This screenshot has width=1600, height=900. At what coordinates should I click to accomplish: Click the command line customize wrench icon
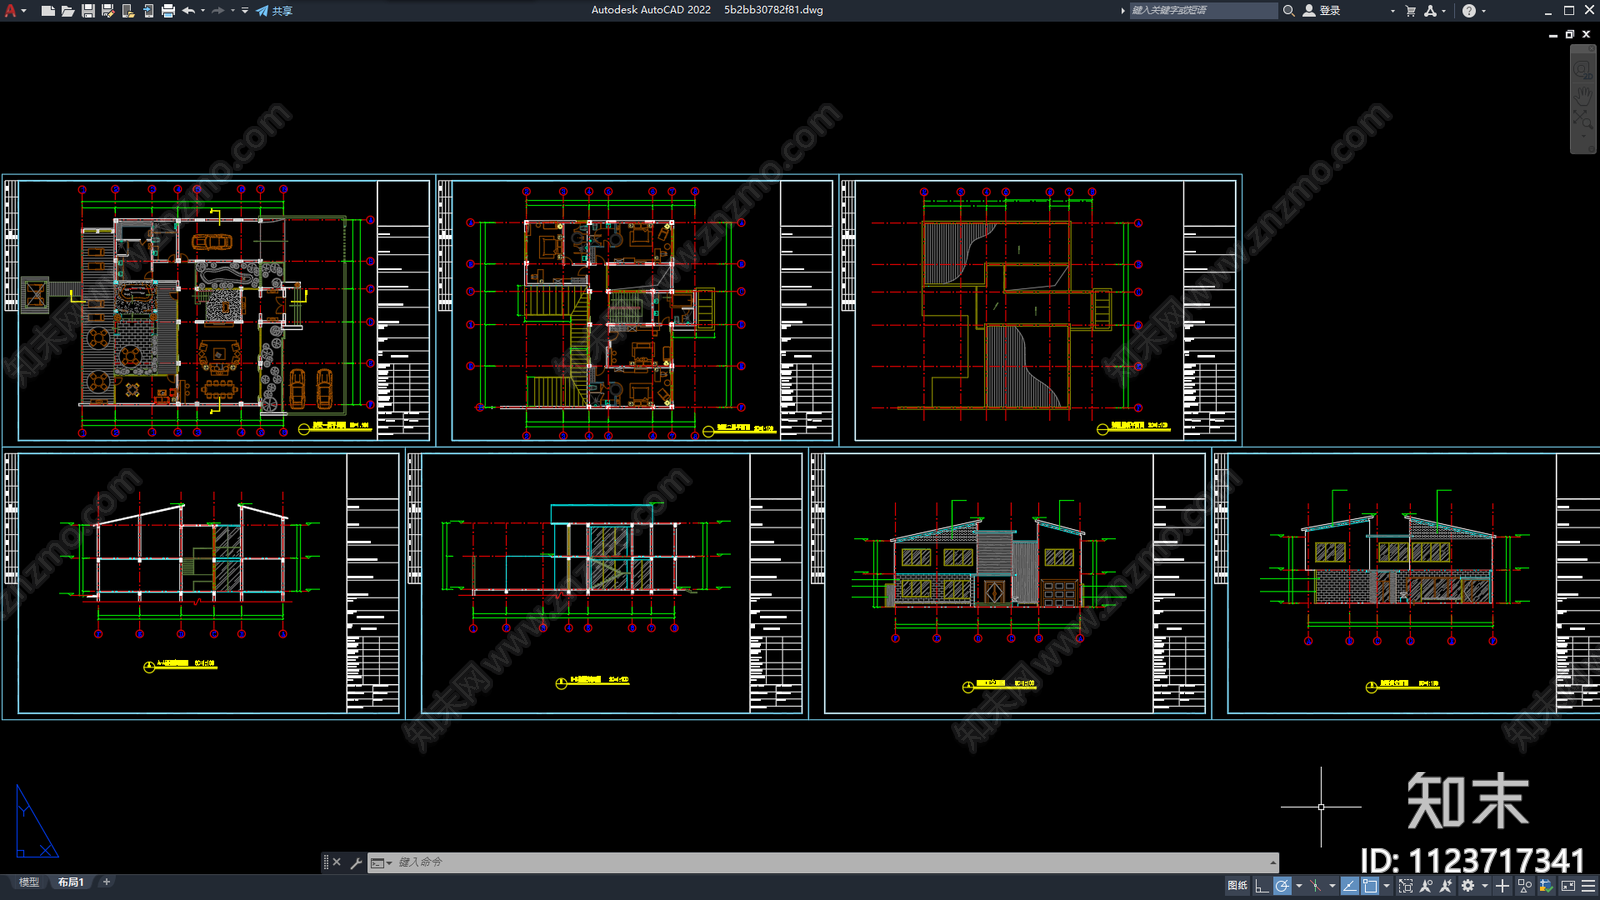click(x=356, y=862)
